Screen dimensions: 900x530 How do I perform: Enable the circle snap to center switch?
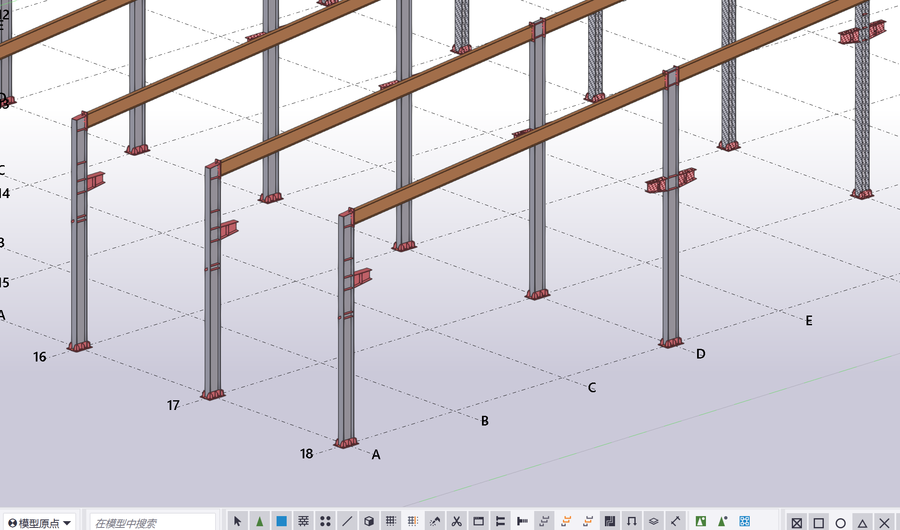[x=840, y=522]
